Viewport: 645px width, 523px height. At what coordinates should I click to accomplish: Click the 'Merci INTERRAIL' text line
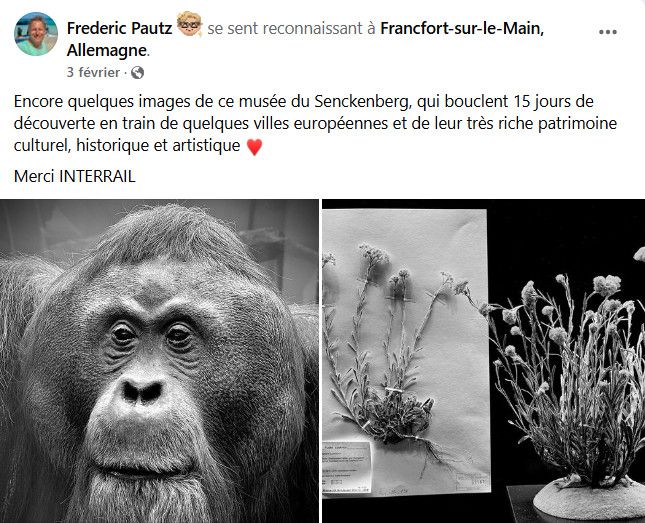[74, 177]
